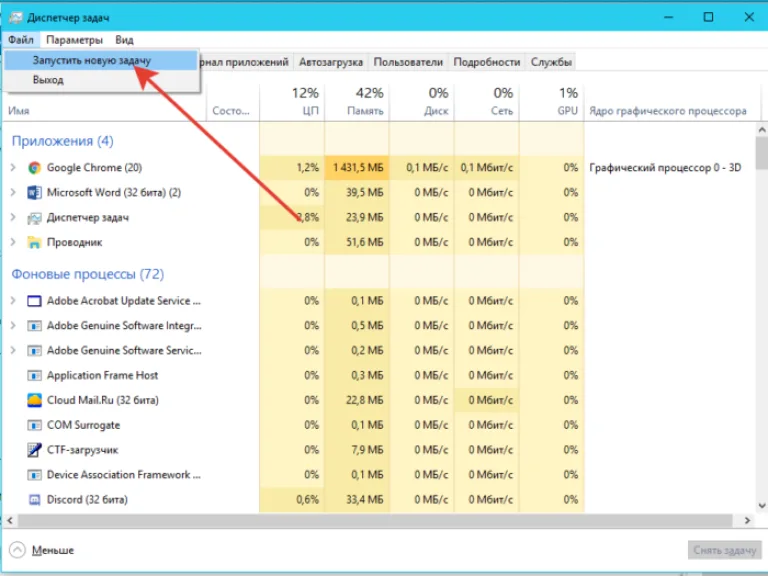Viewport: 768px width, 576px height.
Task: Expand the Проводник process row
Action: (13, 242)
